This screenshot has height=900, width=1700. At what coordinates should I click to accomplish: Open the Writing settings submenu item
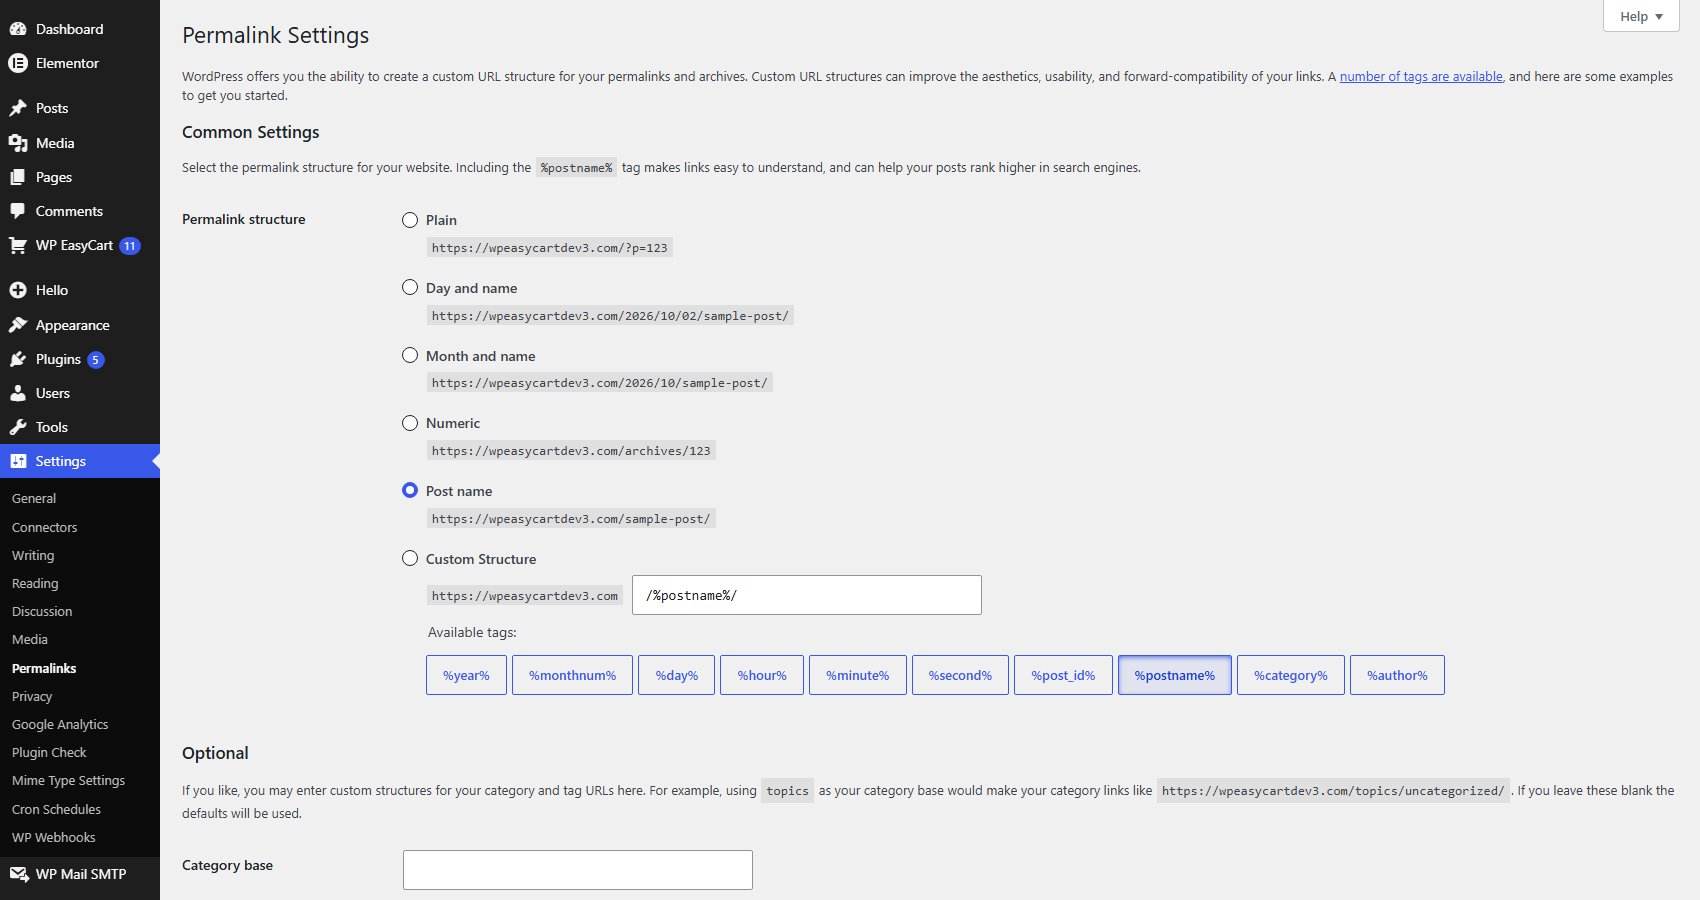33,555
